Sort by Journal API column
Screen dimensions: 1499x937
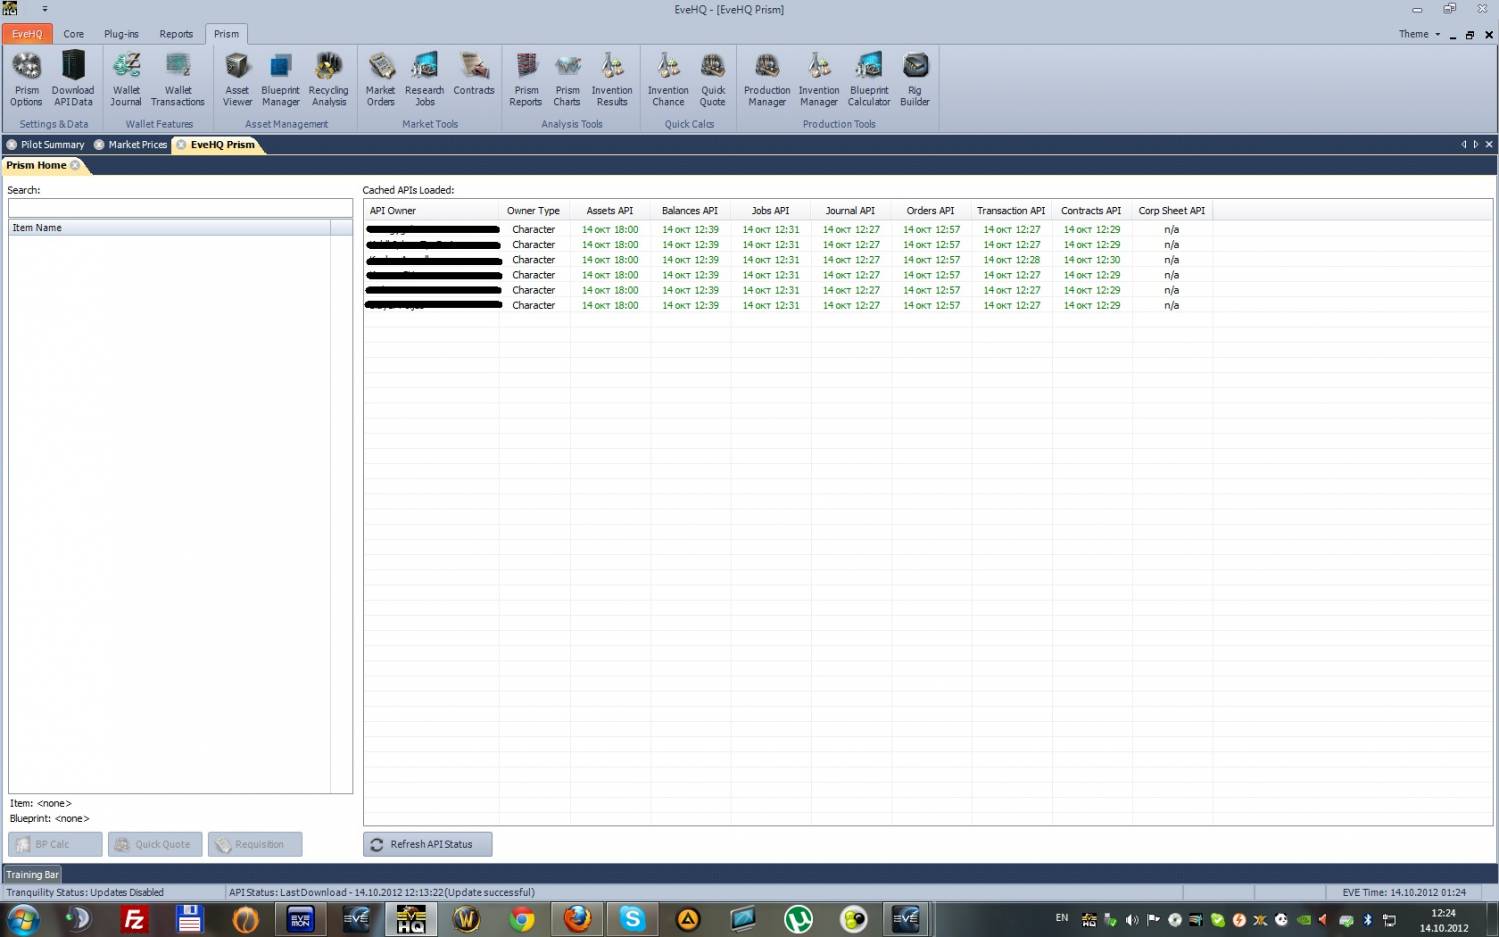tap(851, 211)
